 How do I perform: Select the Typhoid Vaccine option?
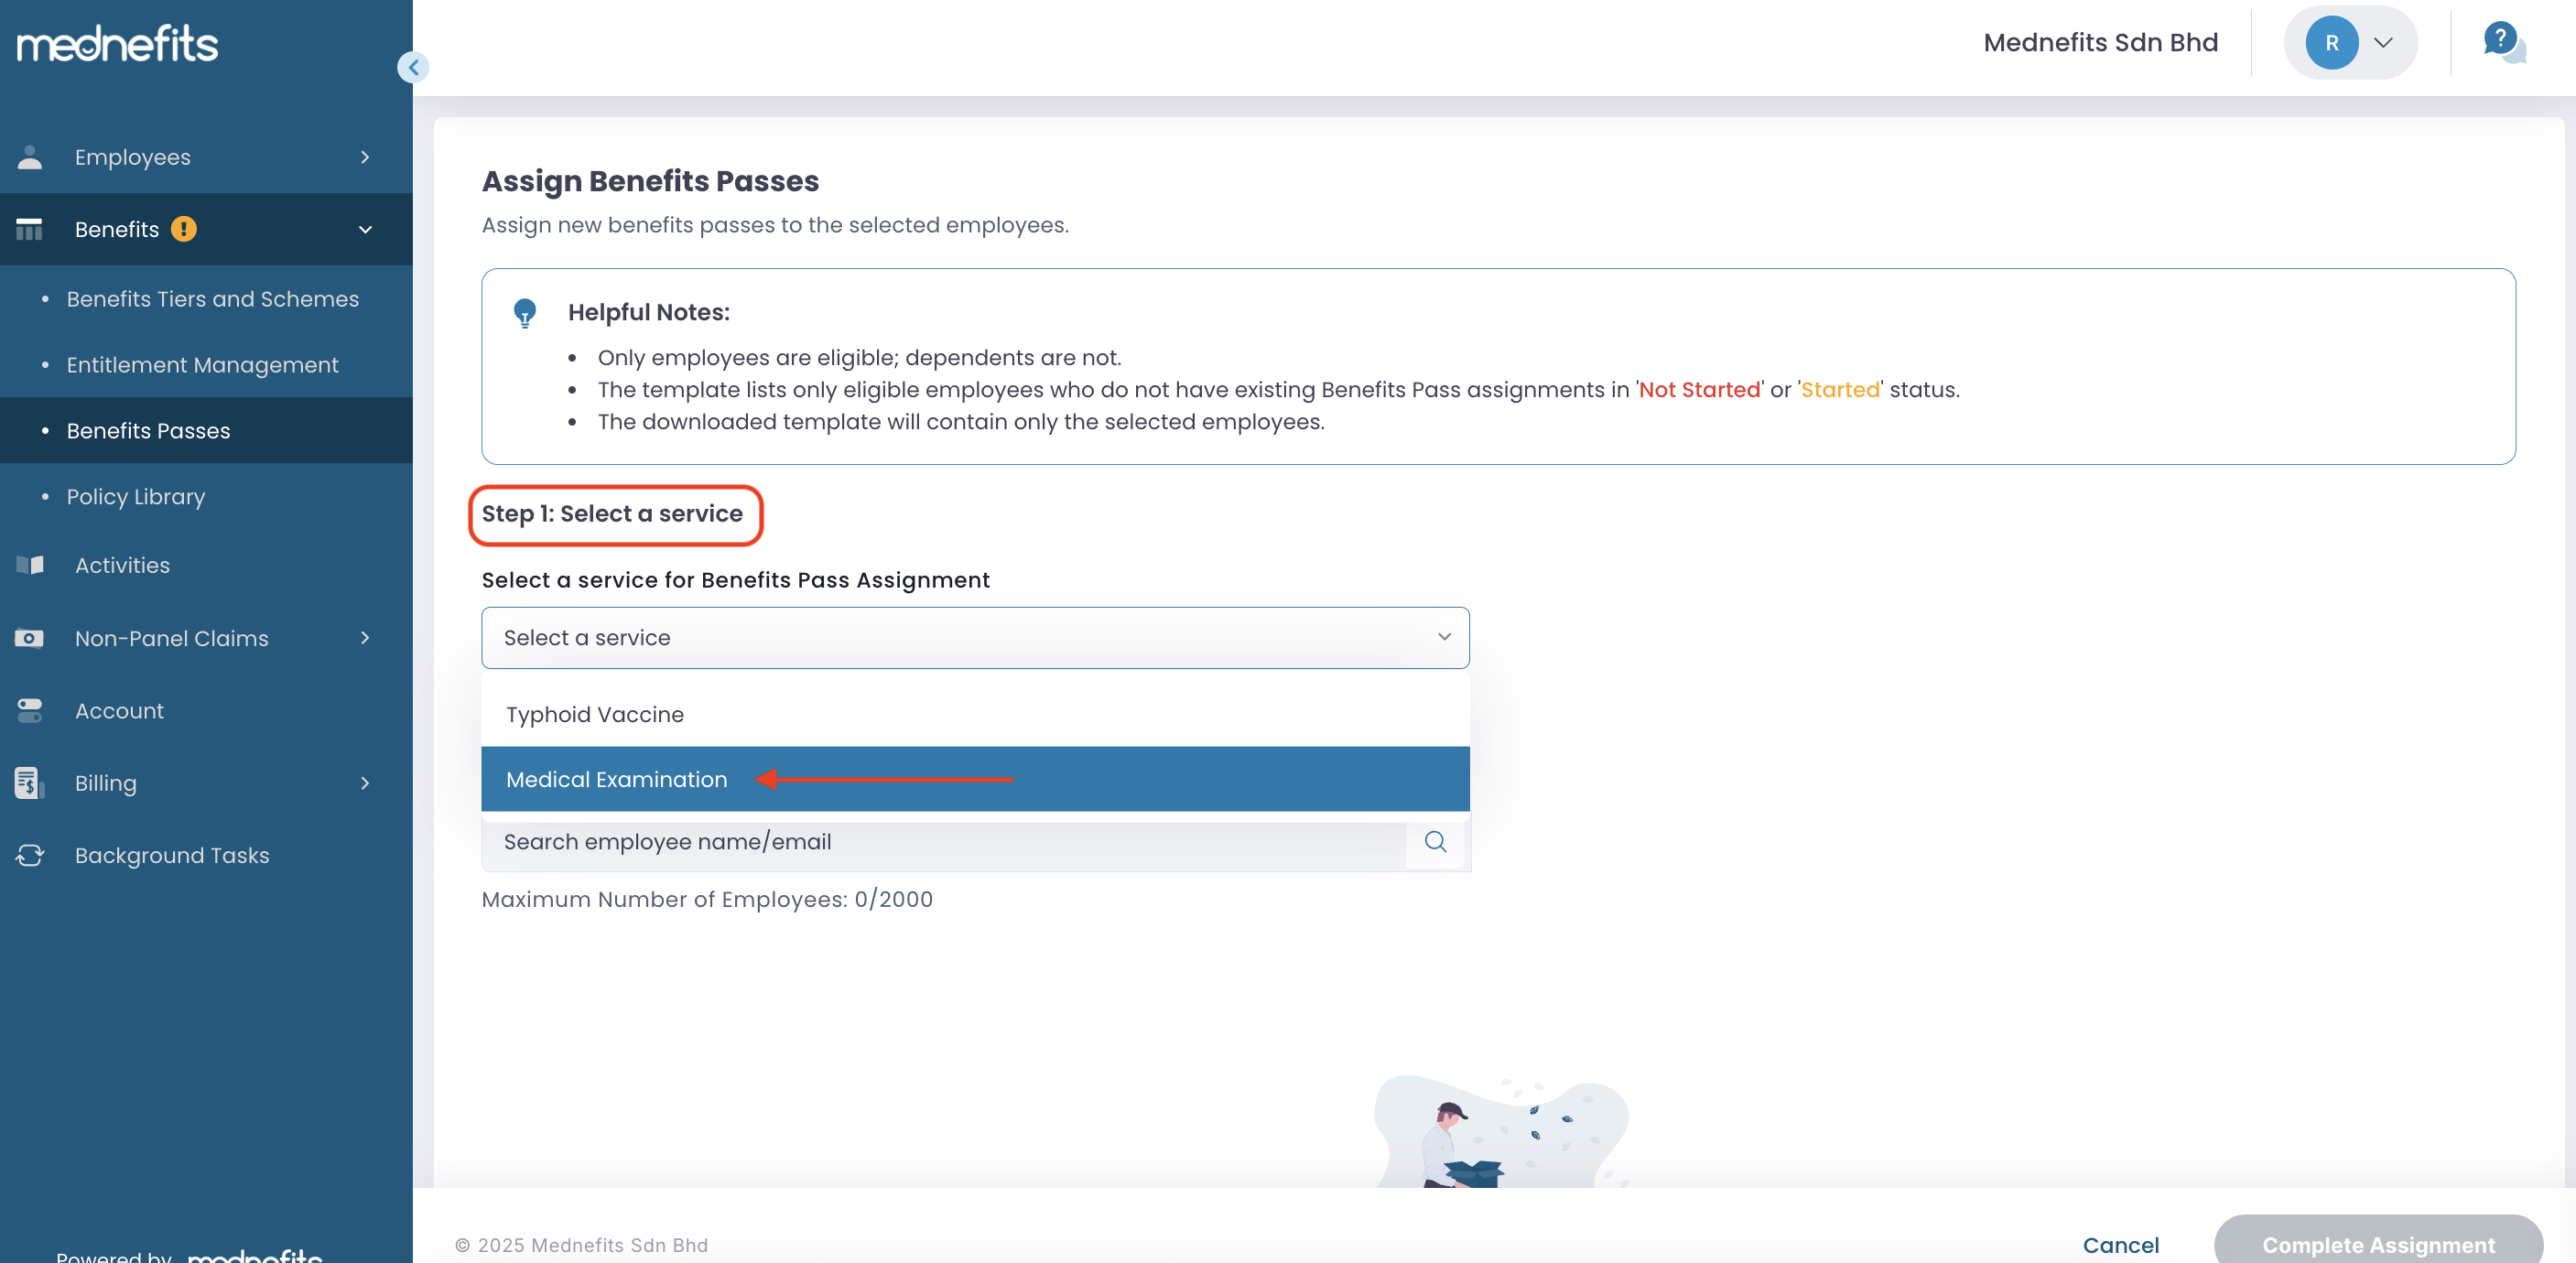pyautogui.click(x=595, y=714)
